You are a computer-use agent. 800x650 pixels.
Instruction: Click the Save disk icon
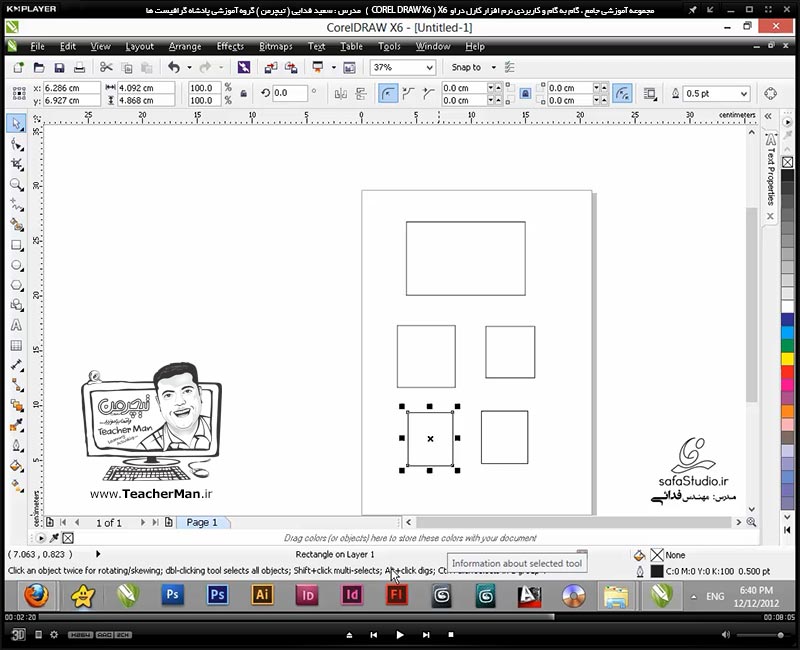pos(59,67)
